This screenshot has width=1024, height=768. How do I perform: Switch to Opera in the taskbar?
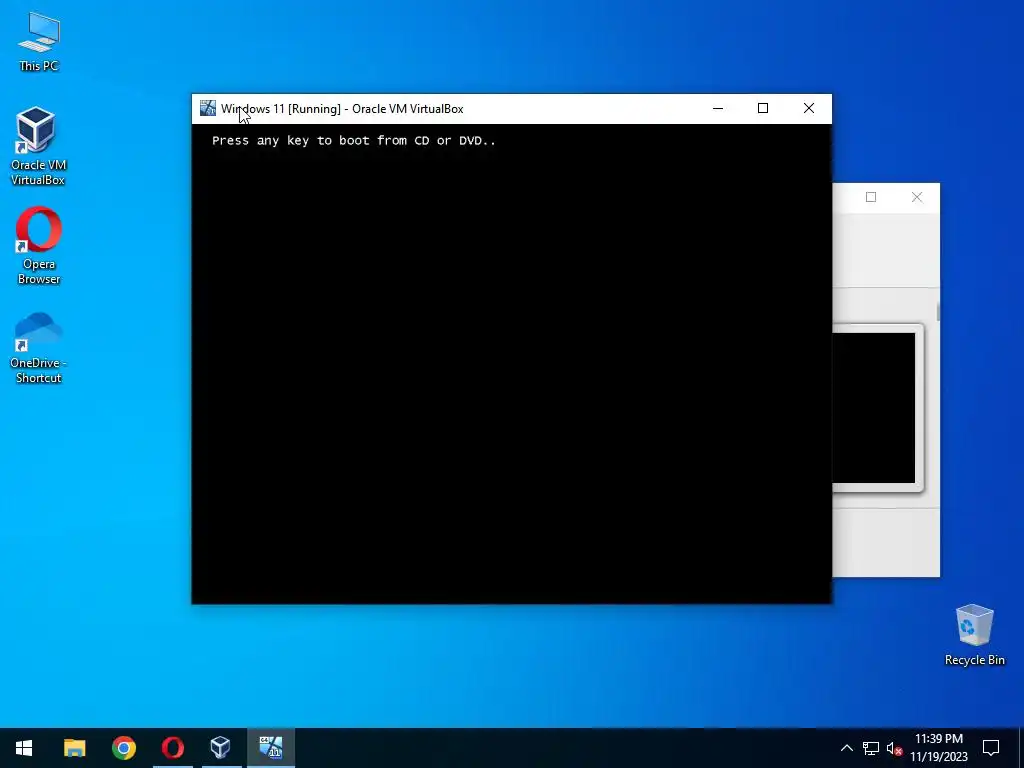(172, 748)
